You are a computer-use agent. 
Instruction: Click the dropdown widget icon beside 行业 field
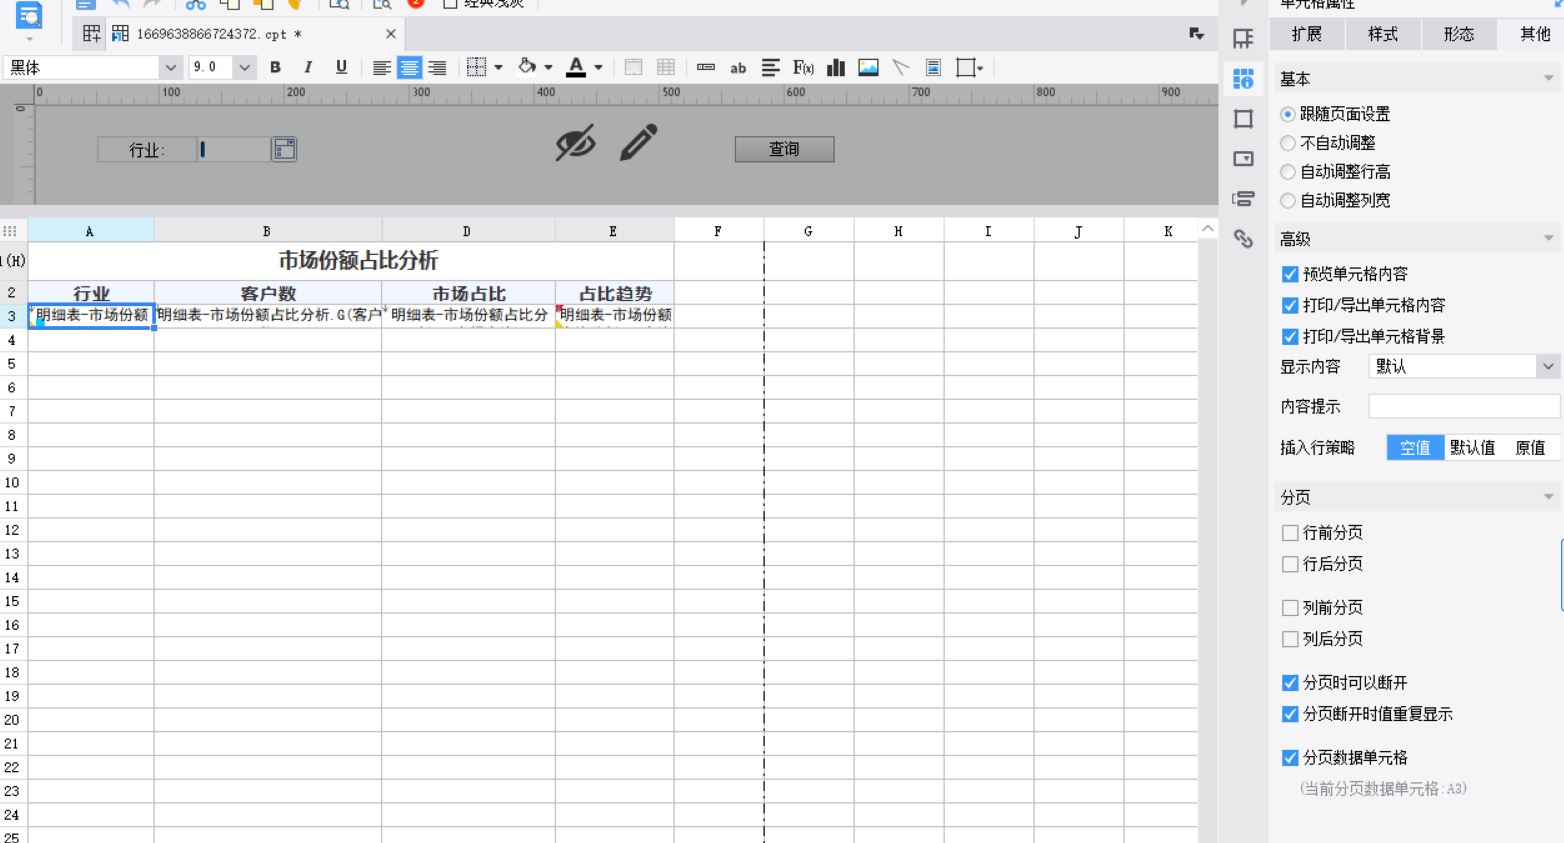(x=284, y=149)
